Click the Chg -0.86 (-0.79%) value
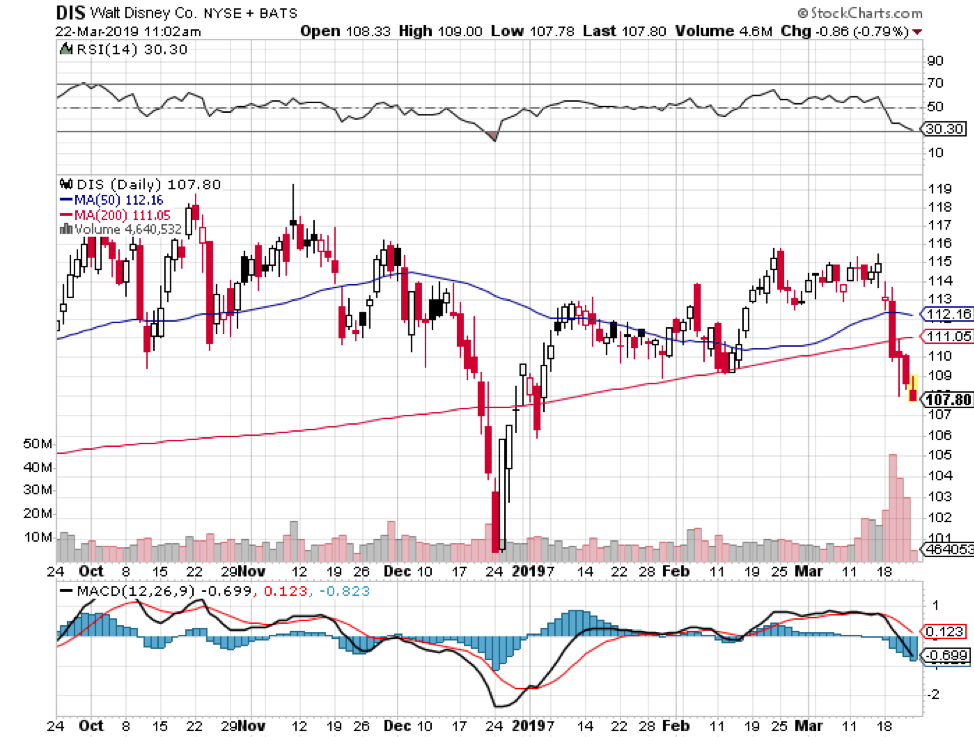The image size is (974, 737). pos(845,31)
